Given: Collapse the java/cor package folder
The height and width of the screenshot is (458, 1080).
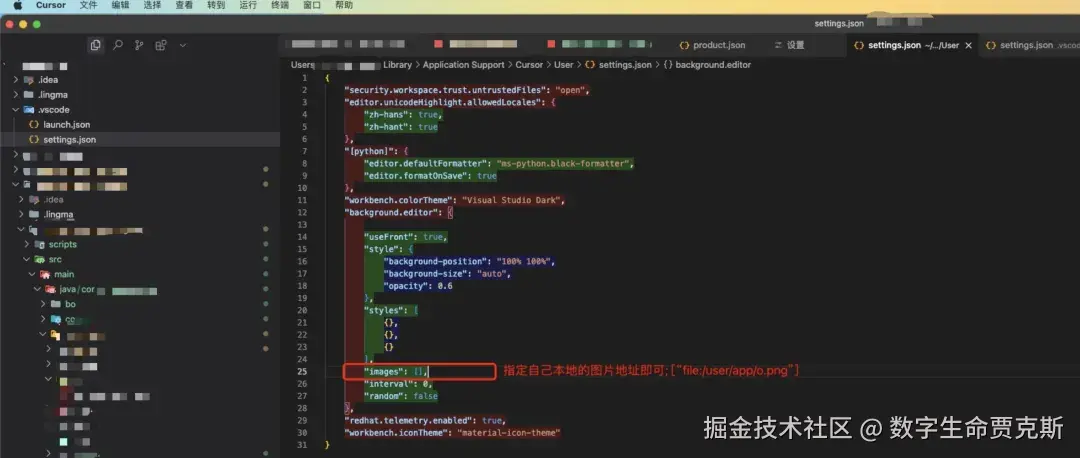Looking at the screenshot, I should coord(38,289).
